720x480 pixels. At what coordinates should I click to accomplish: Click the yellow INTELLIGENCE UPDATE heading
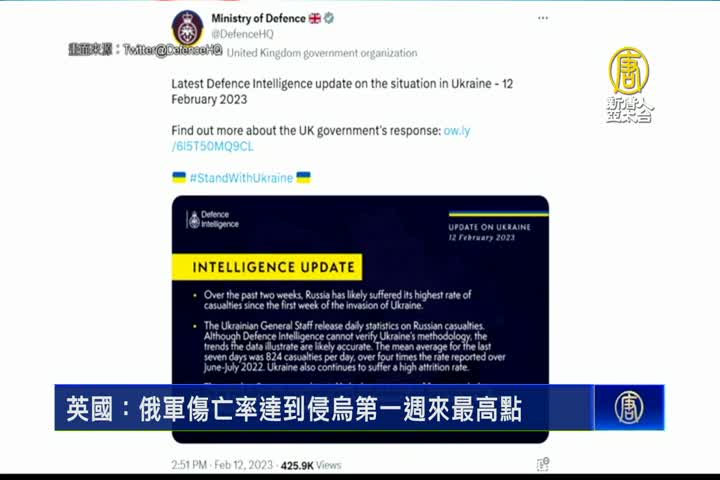(267, 267)
